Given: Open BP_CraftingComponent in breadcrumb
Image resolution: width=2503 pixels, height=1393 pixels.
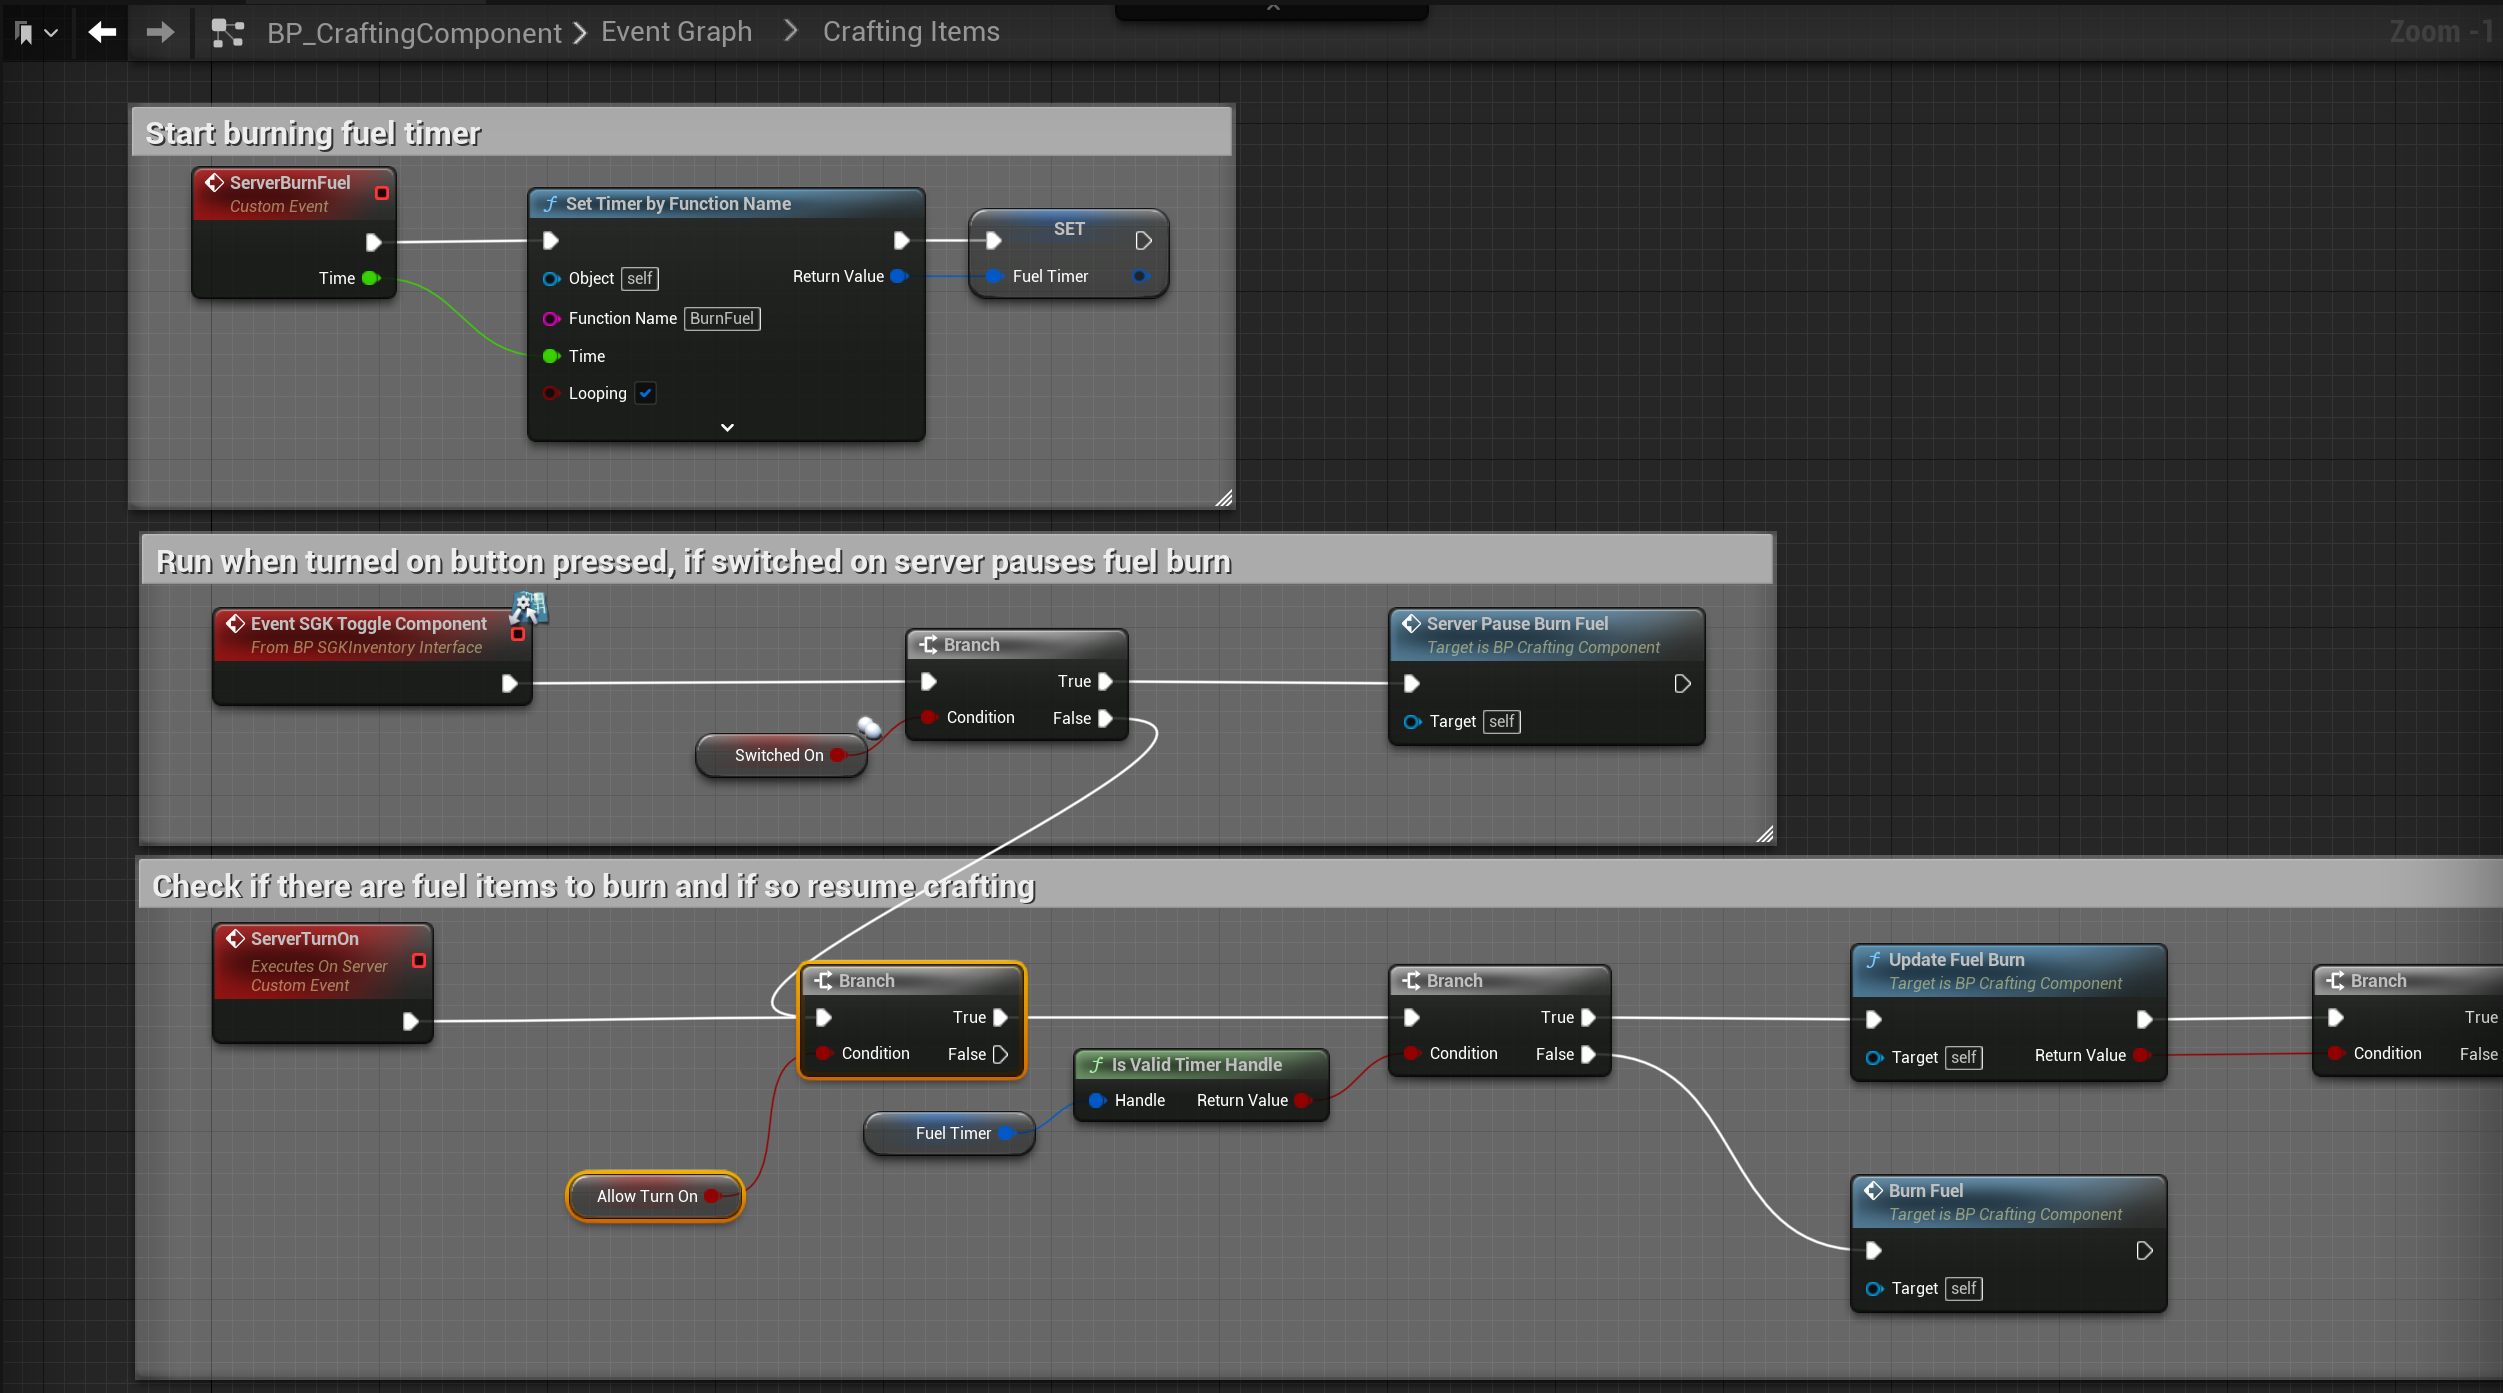Looking at the screenshot, I should click(x=414, y=33).
